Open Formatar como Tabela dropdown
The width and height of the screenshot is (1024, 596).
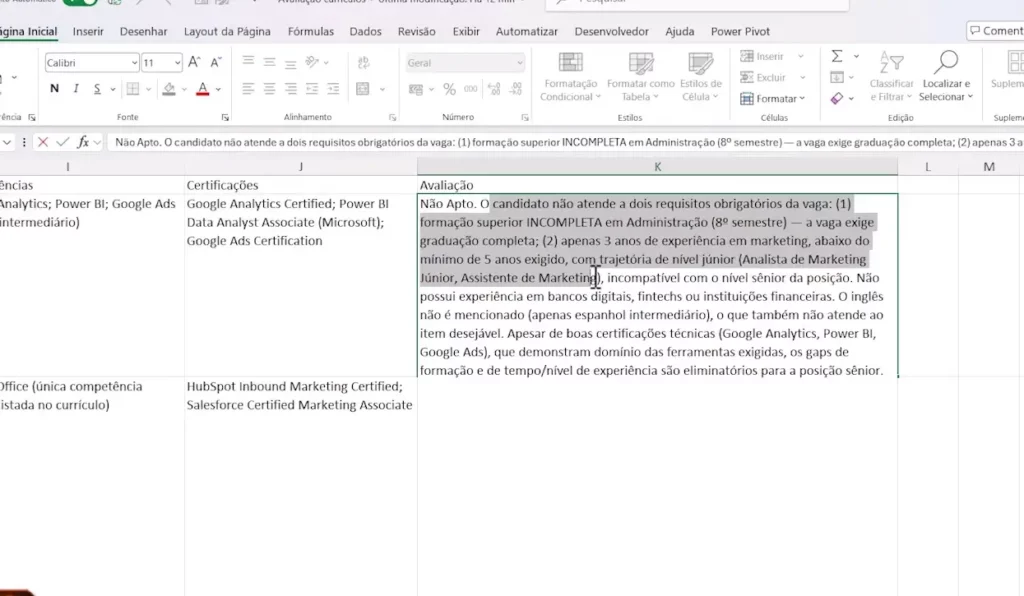[x=641, y=77]
